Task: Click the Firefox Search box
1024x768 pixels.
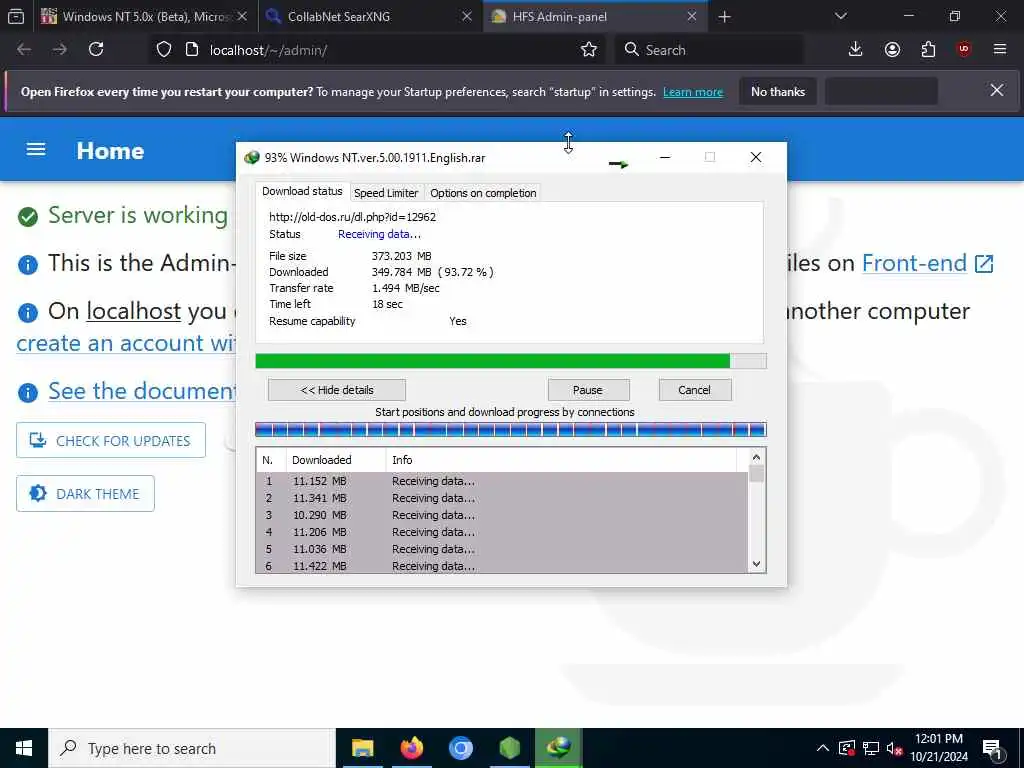Action: point(709,50)
